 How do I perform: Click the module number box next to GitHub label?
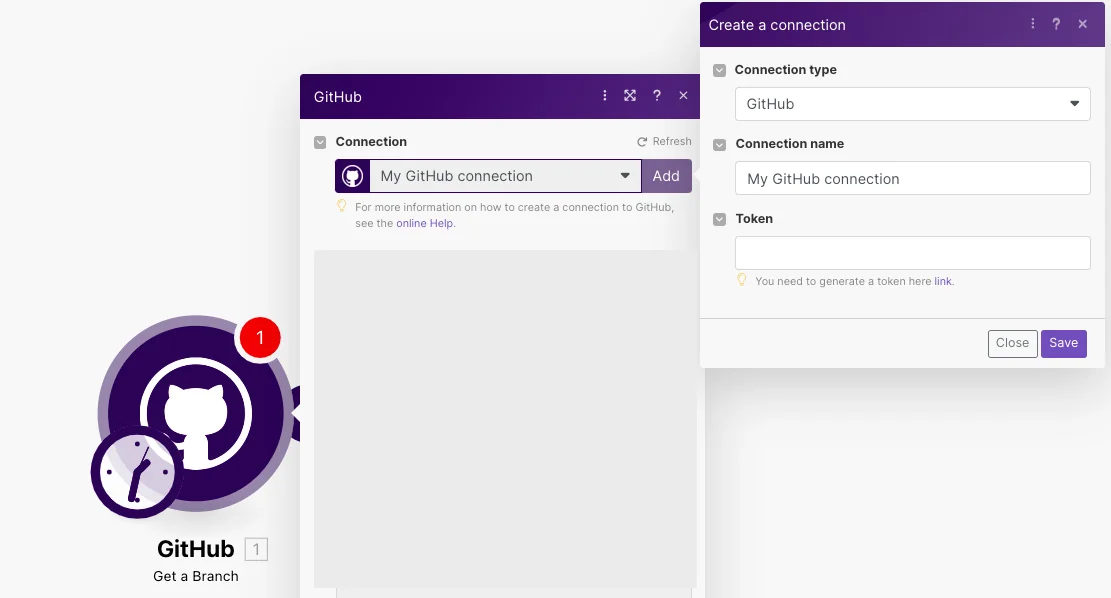pyautogui.click(x=256, y=549)
